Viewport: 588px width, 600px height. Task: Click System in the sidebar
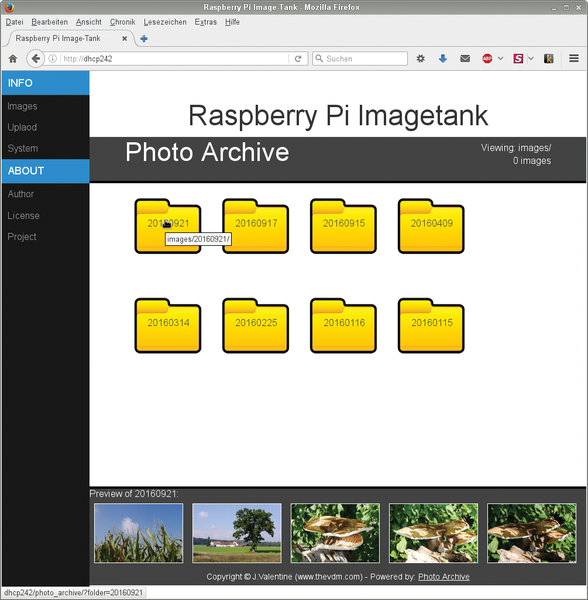(x=23, y=148)
